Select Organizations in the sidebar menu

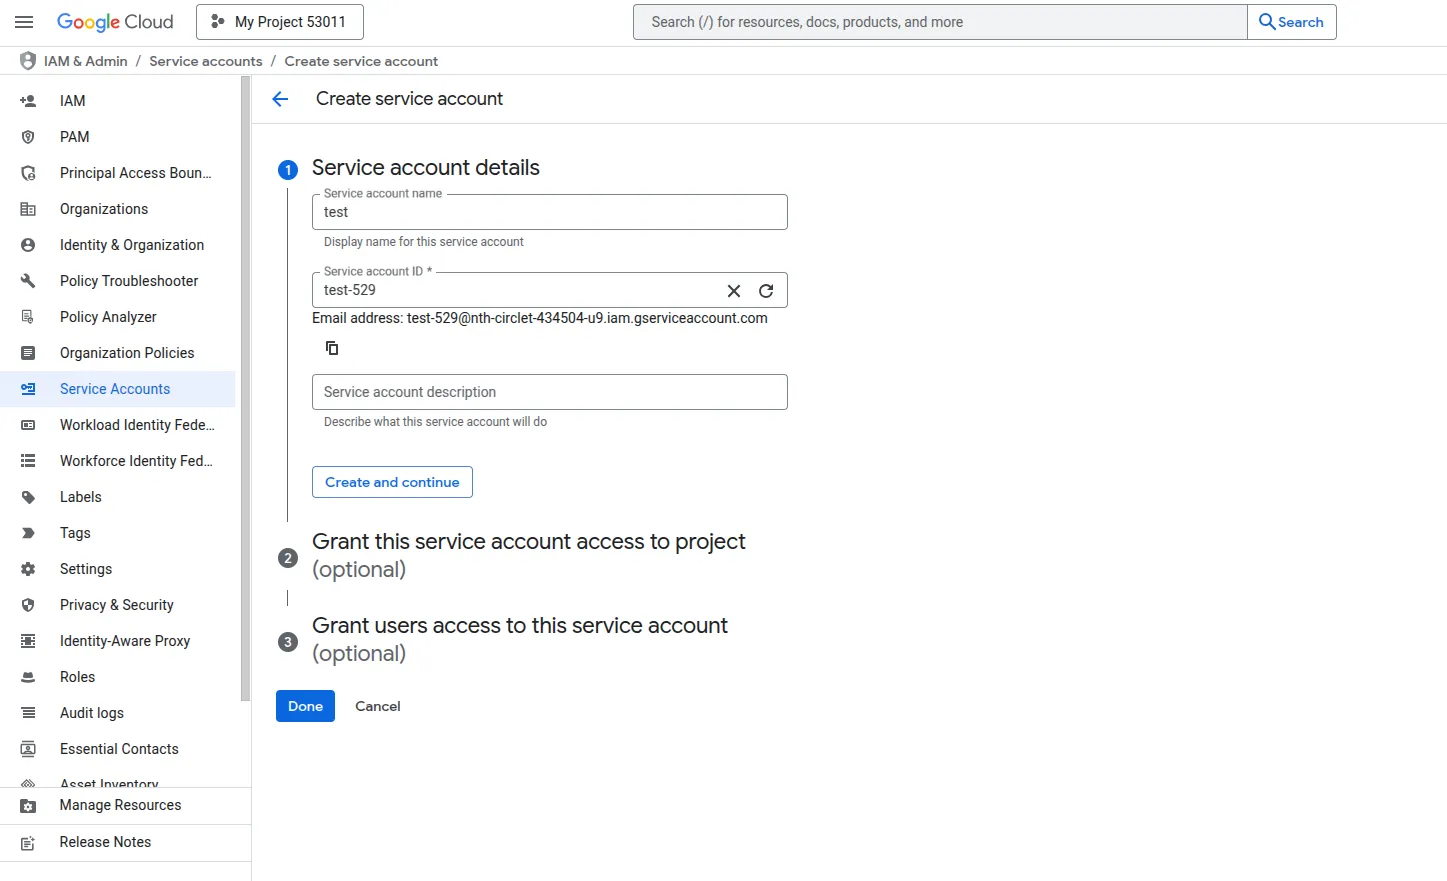103,209
